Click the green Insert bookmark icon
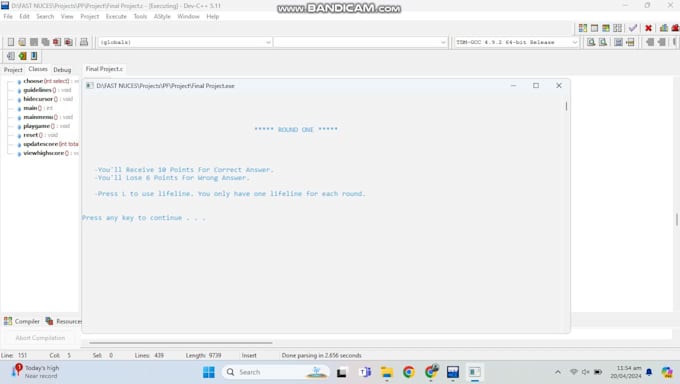 22,56
